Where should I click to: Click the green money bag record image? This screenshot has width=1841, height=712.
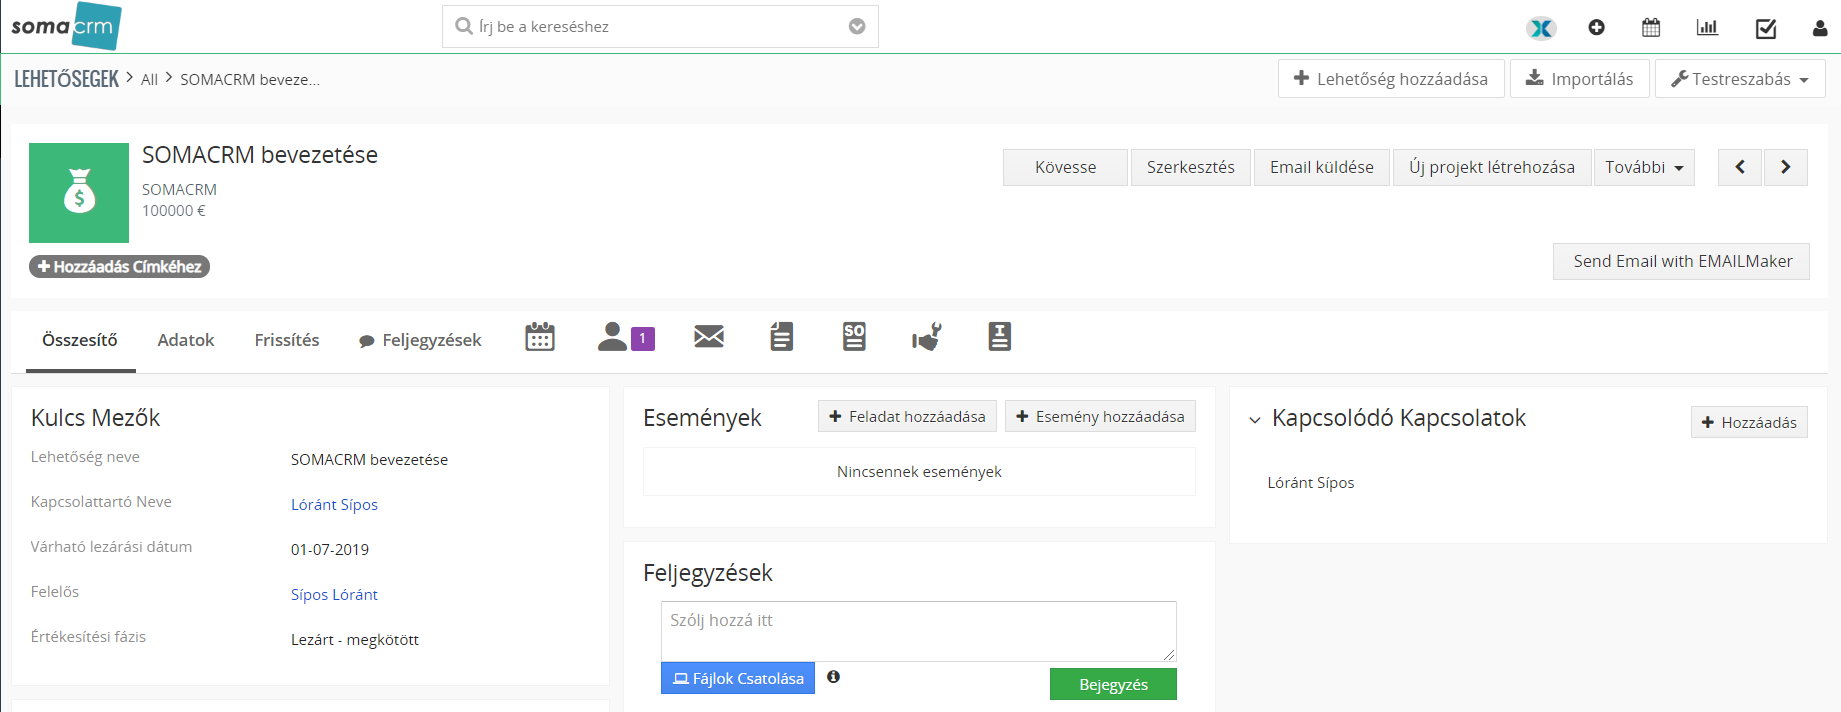coord(79,193)
